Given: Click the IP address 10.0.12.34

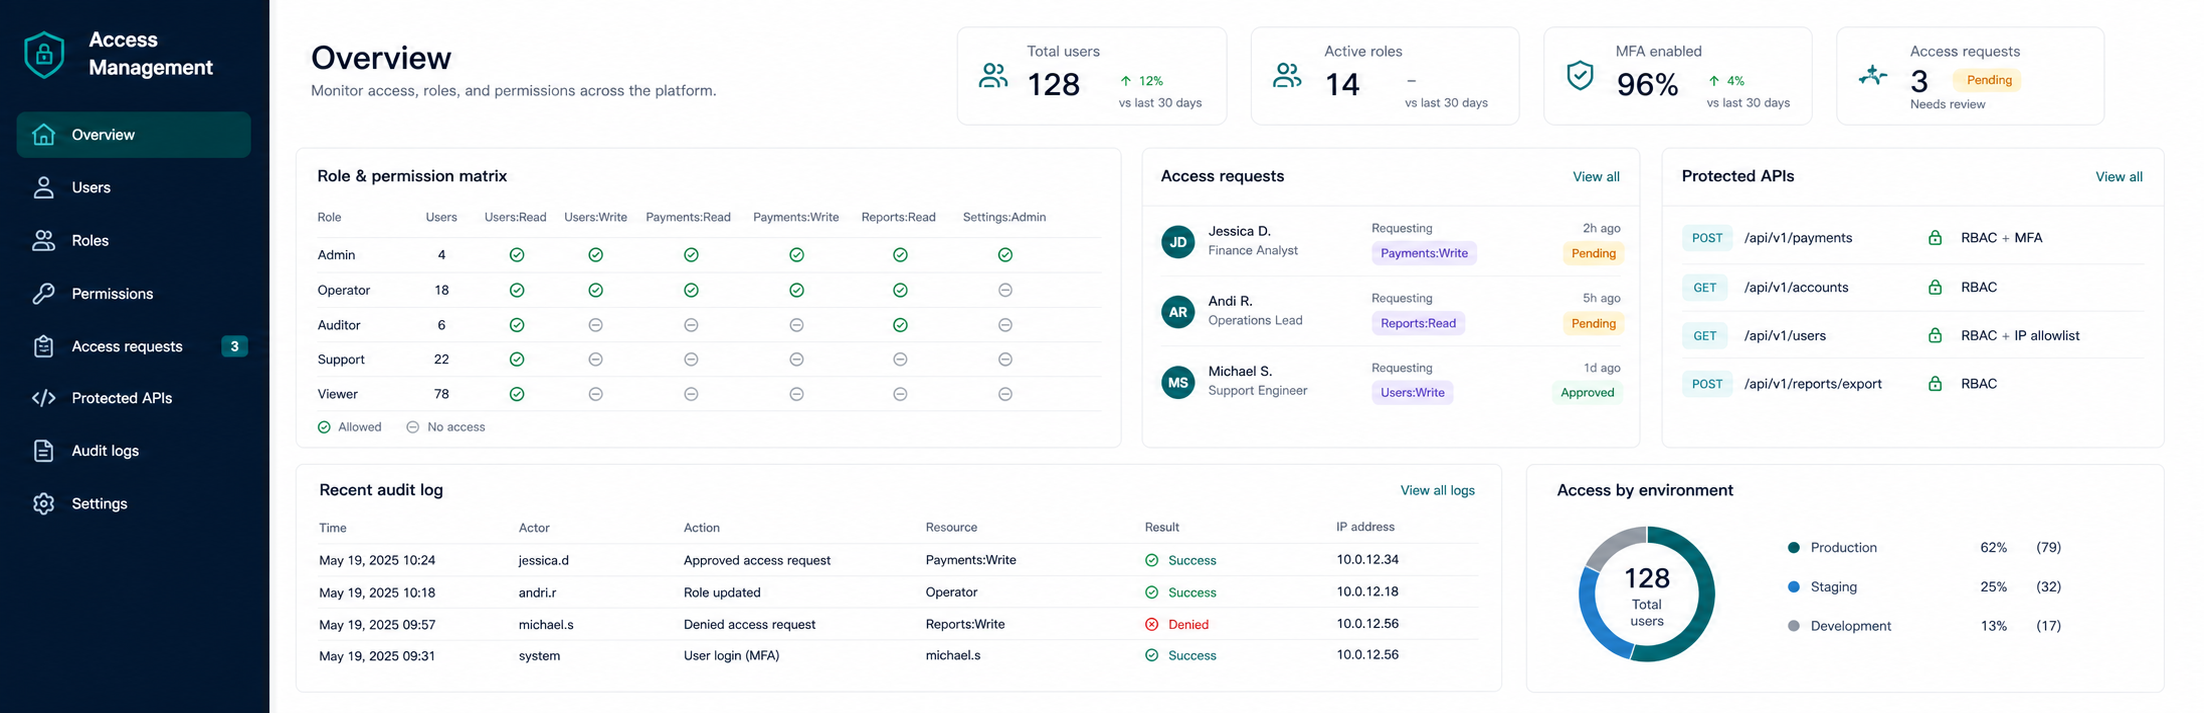Looking at the screenshot, I should coord(1367,559).
